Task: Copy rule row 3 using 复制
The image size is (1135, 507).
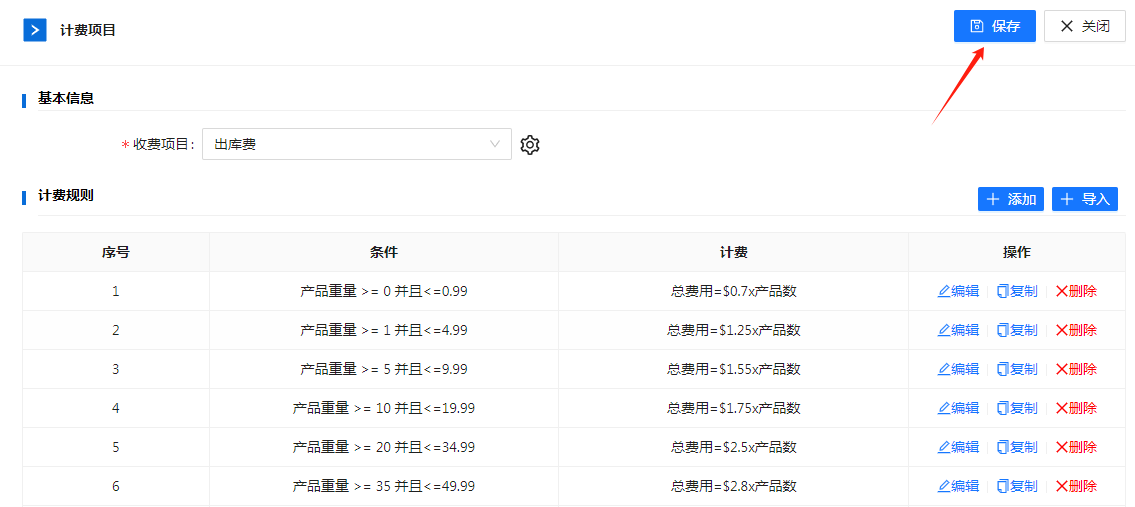Action: point(1017,369)
